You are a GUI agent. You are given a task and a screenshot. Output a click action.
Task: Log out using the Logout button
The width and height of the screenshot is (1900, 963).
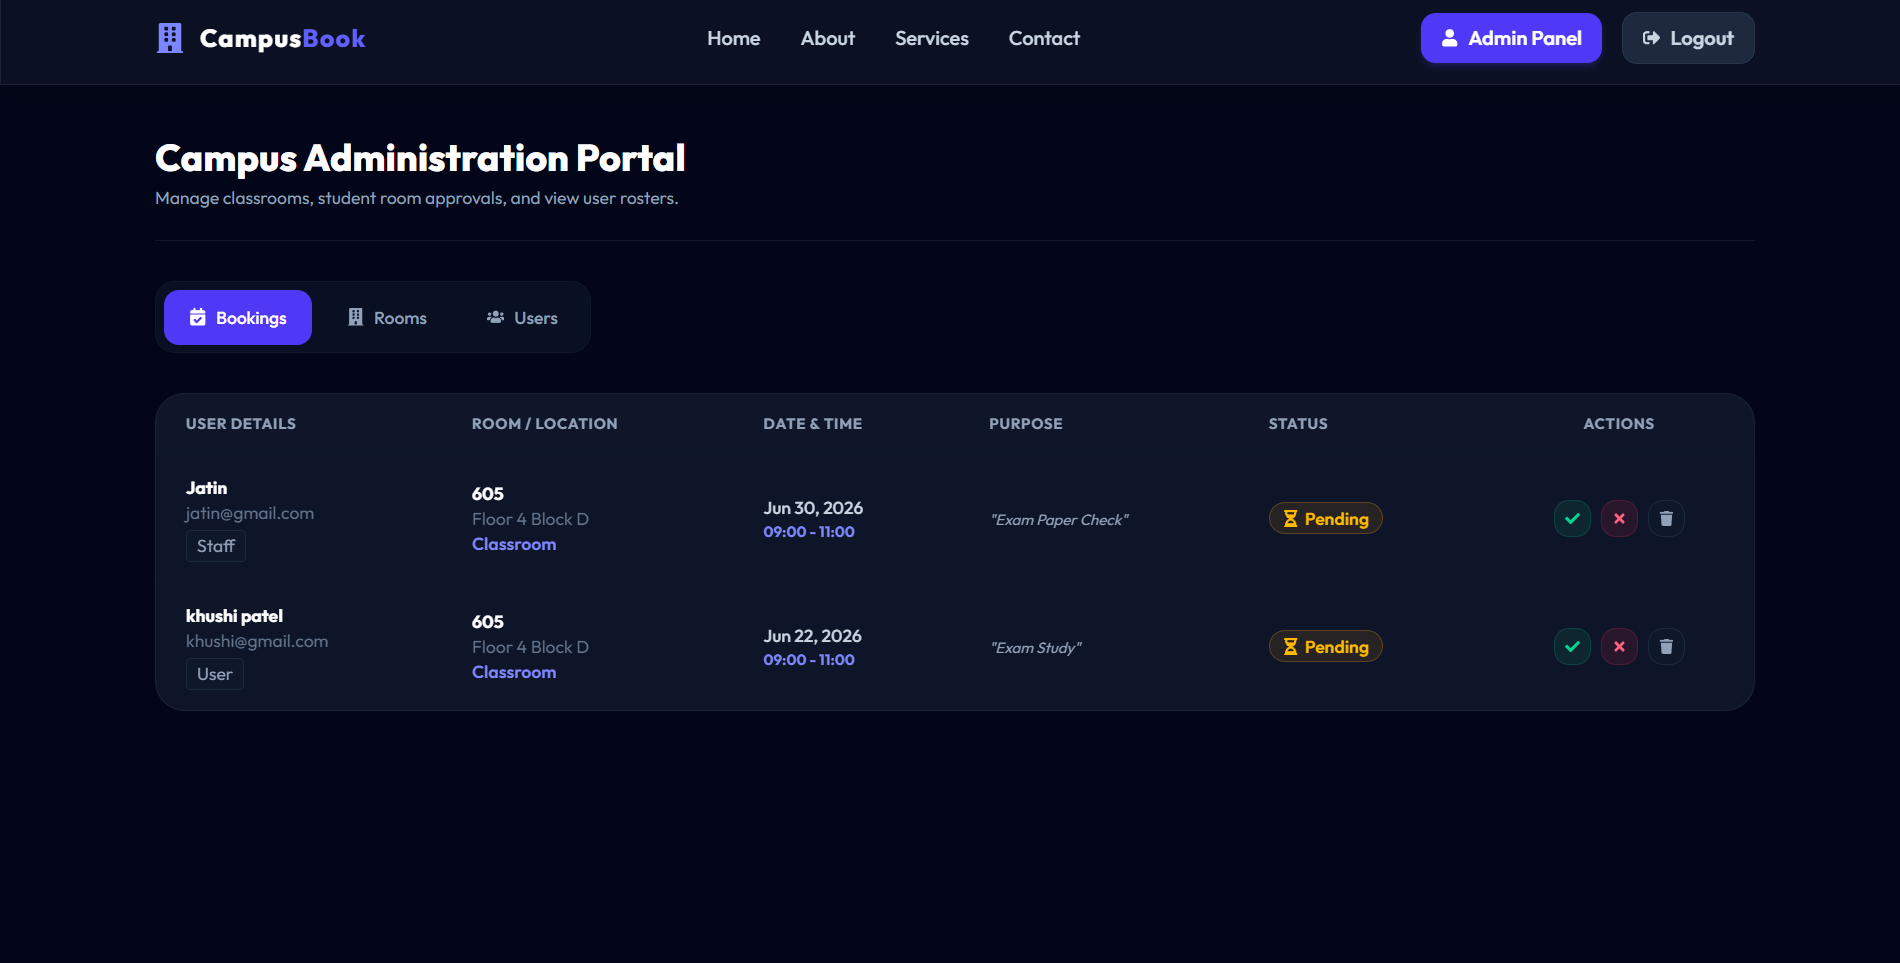tap(1688, 38)
